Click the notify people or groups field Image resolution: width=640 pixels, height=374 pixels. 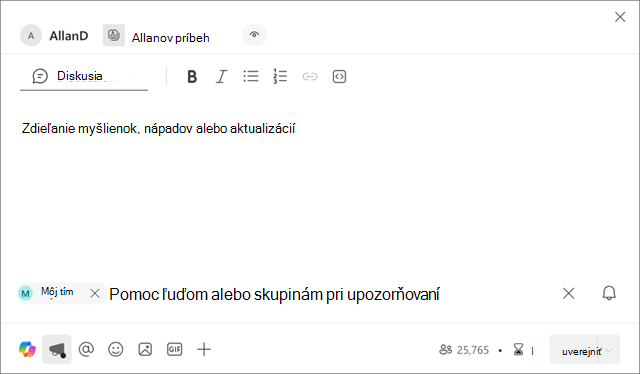point(274,294)
